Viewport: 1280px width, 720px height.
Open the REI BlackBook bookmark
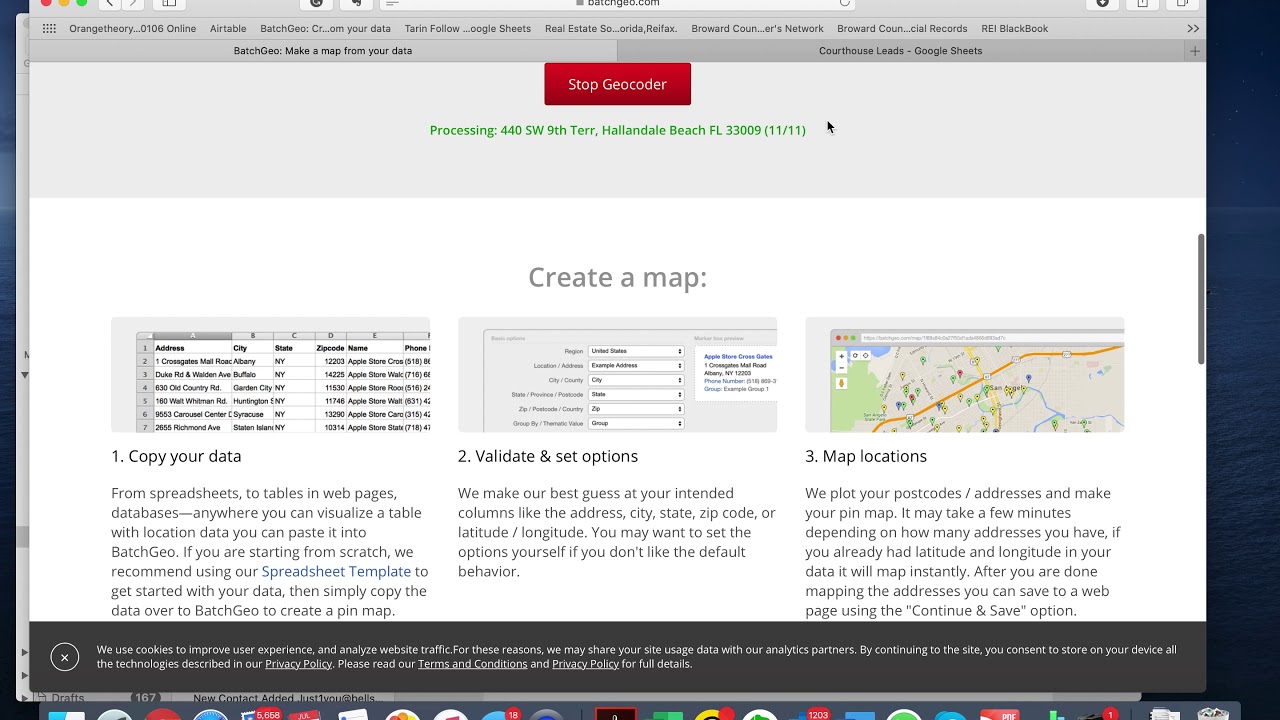pyautogui.click(x=1015, y=29)
